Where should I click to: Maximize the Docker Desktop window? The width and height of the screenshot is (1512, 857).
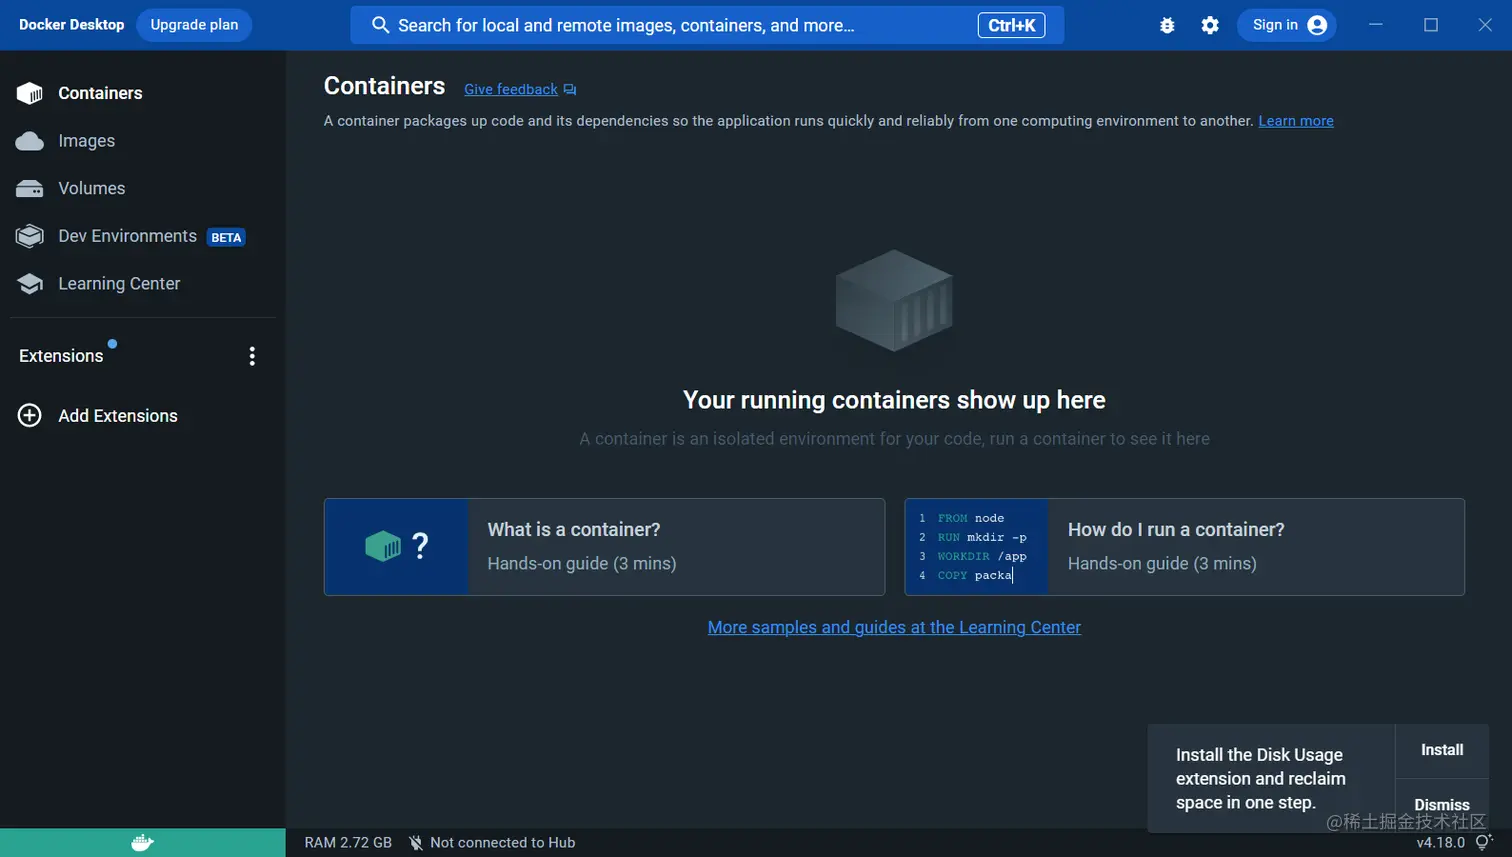[x=1431, y=25]
